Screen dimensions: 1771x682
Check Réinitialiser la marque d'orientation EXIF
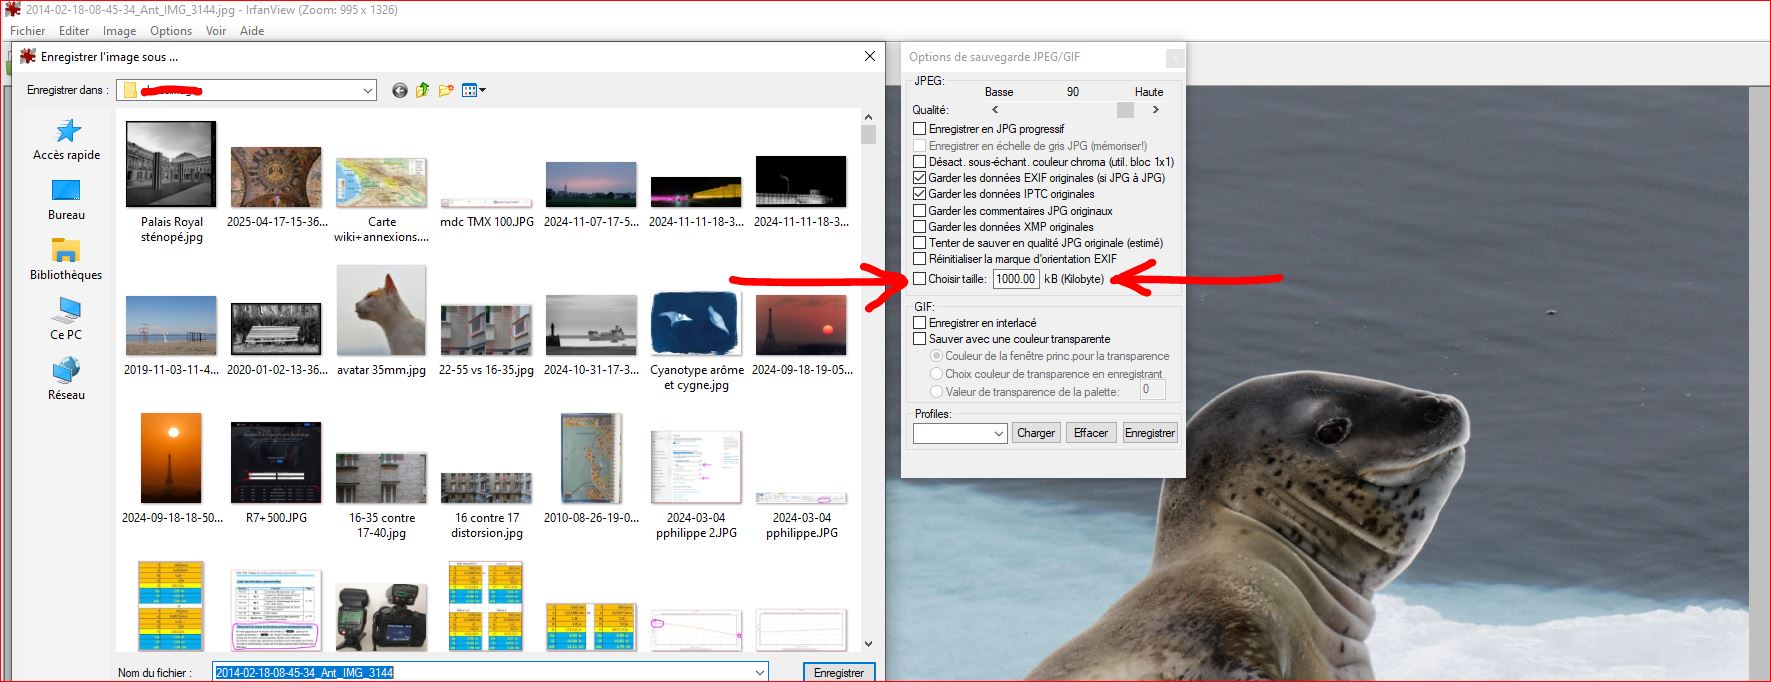(x=920, y=258)
